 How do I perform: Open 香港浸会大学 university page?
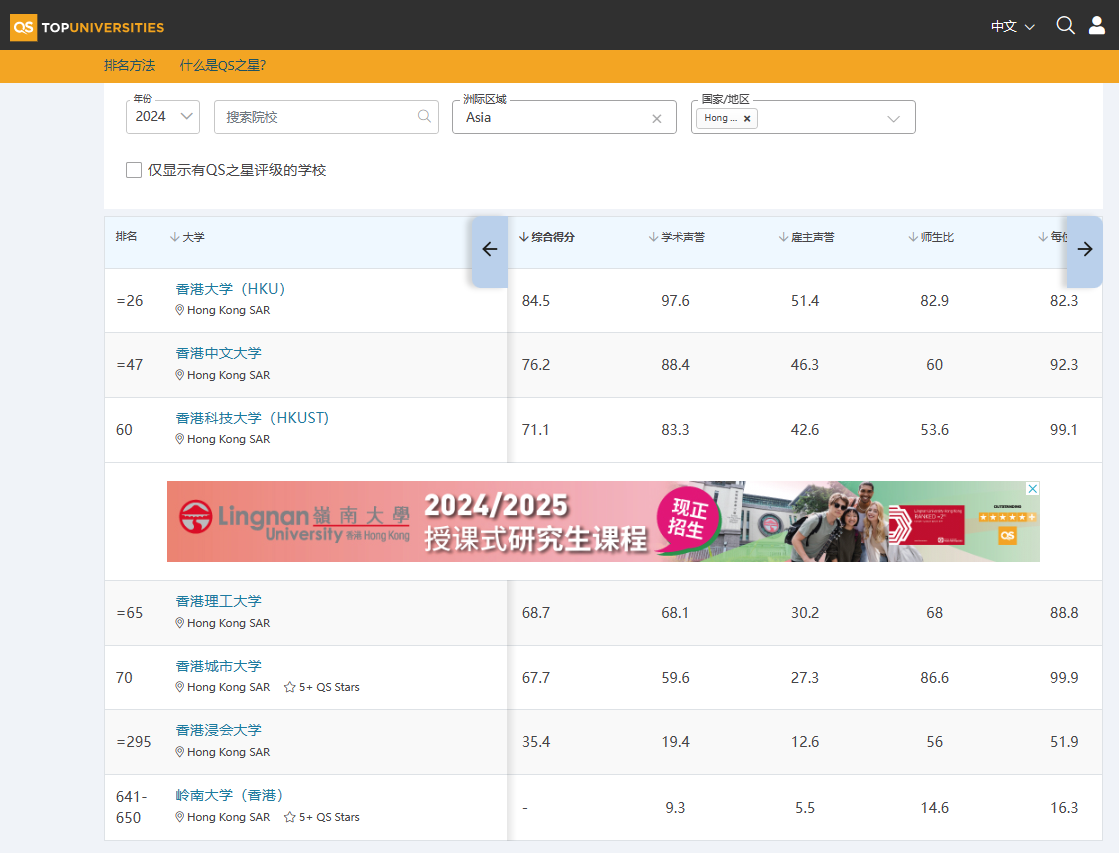[x=218, y=730]
